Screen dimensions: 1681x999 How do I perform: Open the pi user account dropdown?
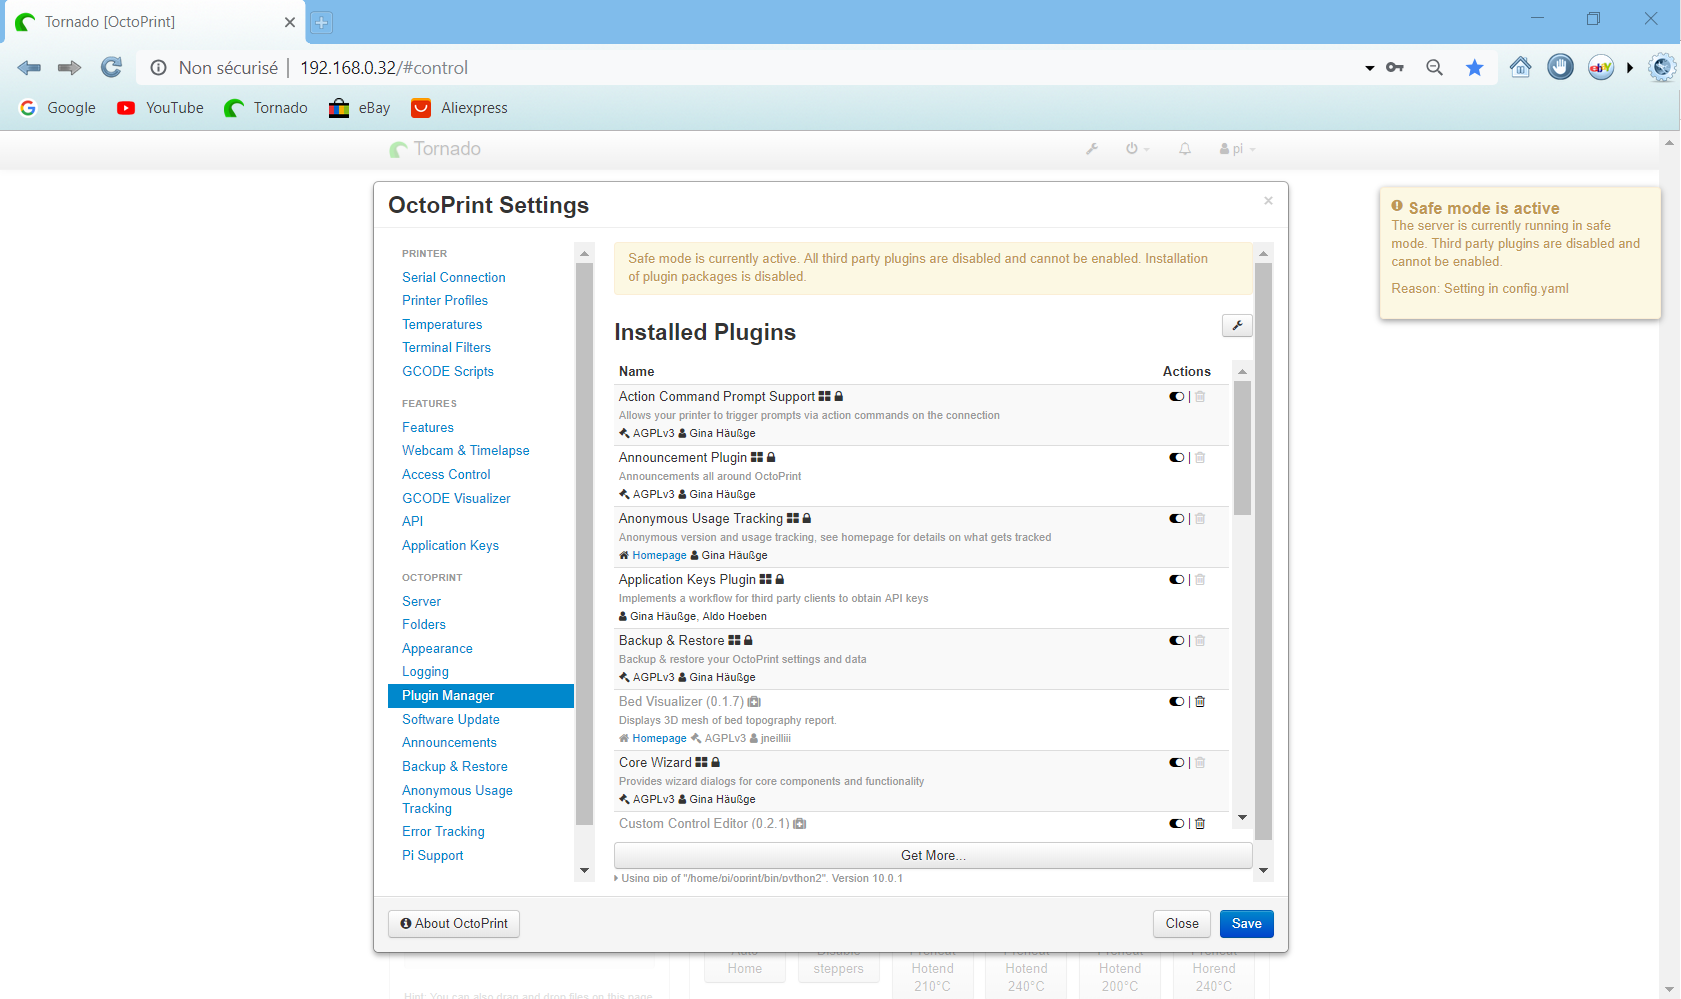click(1236, 148)
